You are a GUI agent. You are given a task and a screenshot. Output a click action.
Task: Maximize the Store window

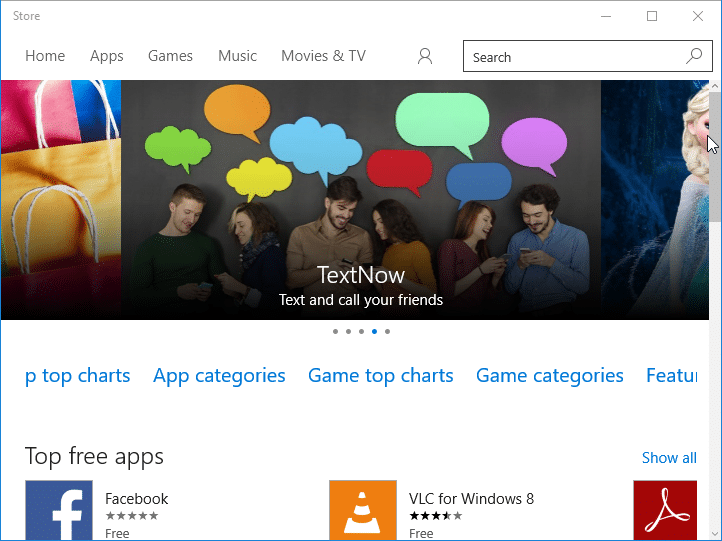click(652, 16)
